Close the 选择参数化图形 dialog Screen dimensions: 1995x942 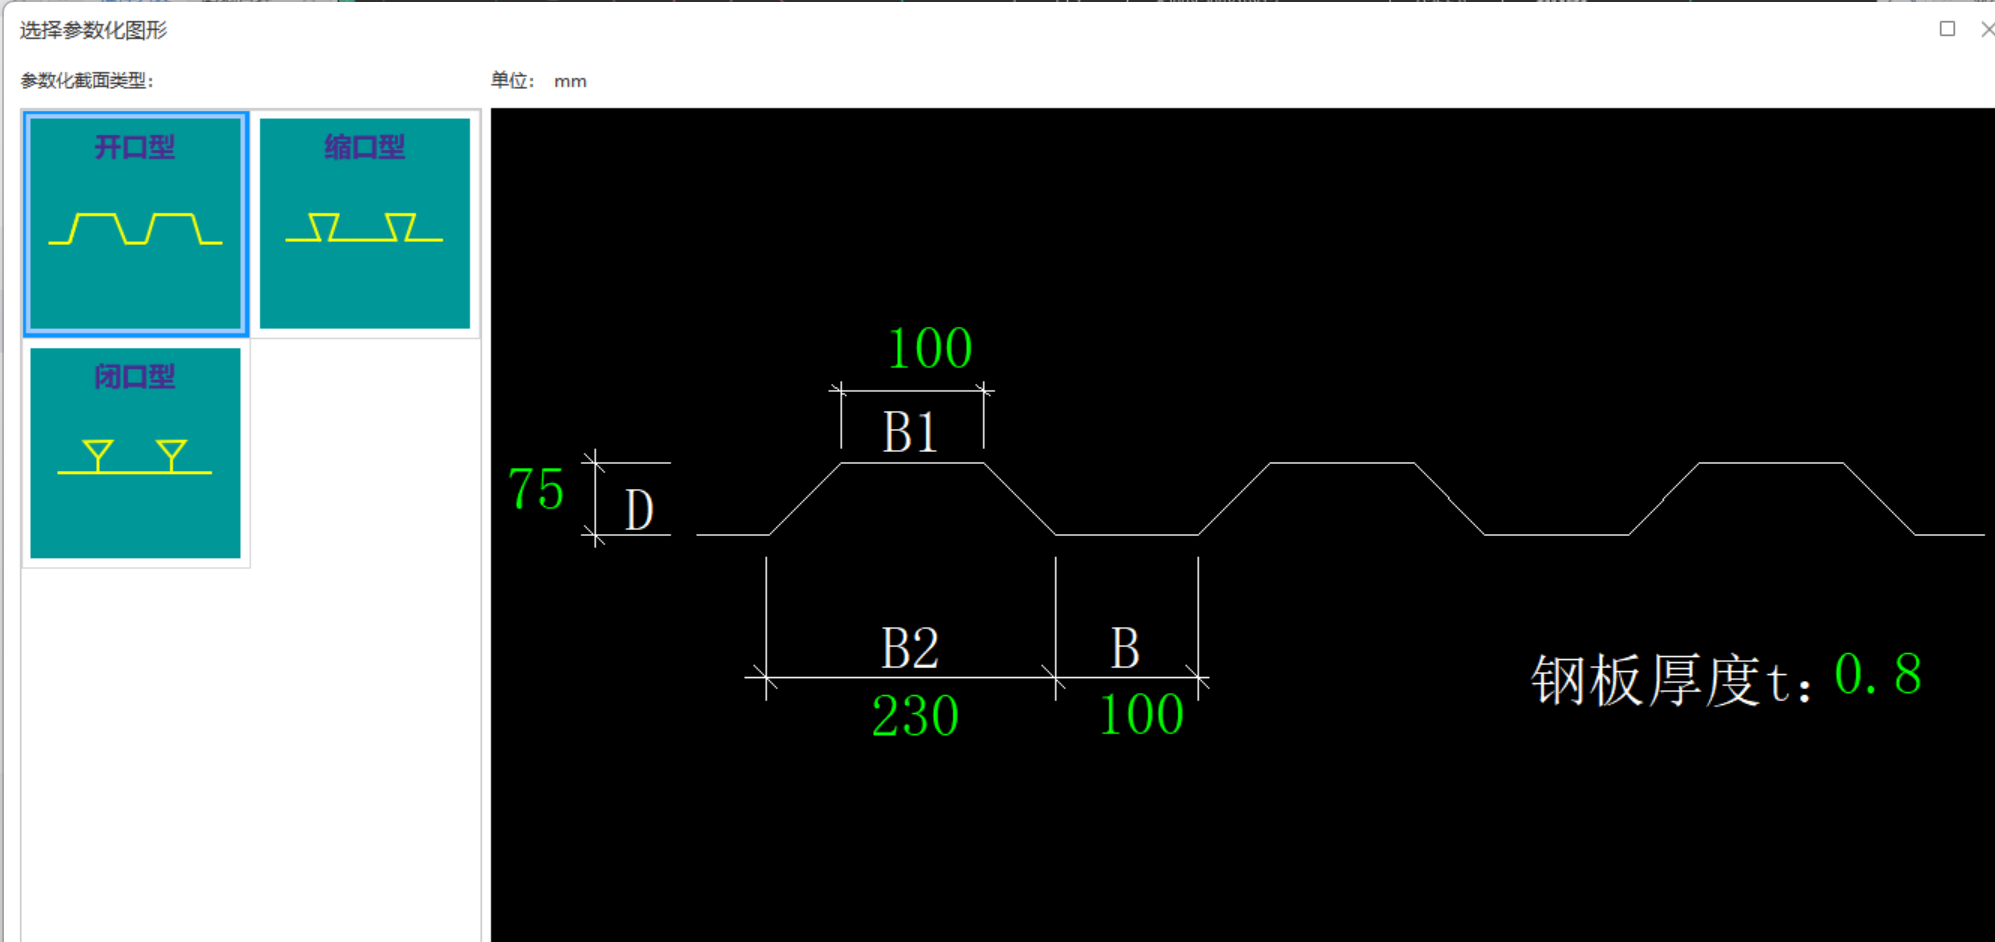coord(1987,29)
